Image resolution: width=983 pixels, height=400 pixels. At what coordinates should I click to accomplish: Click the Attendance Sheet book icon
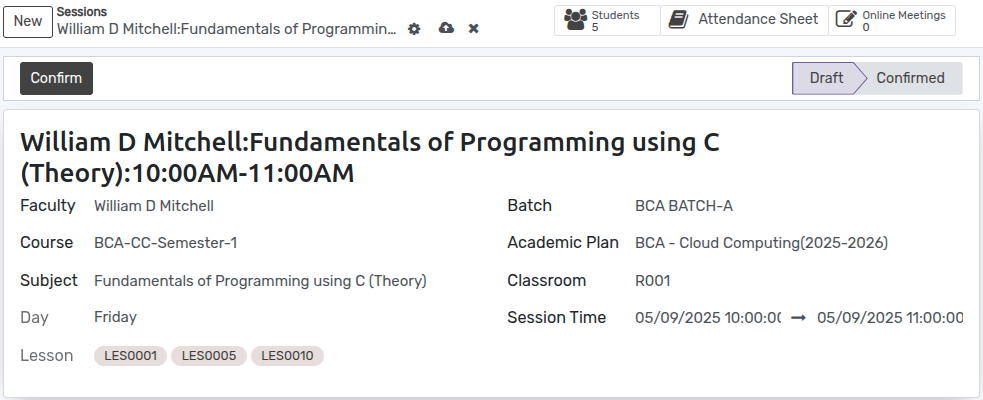coord(678,19)
